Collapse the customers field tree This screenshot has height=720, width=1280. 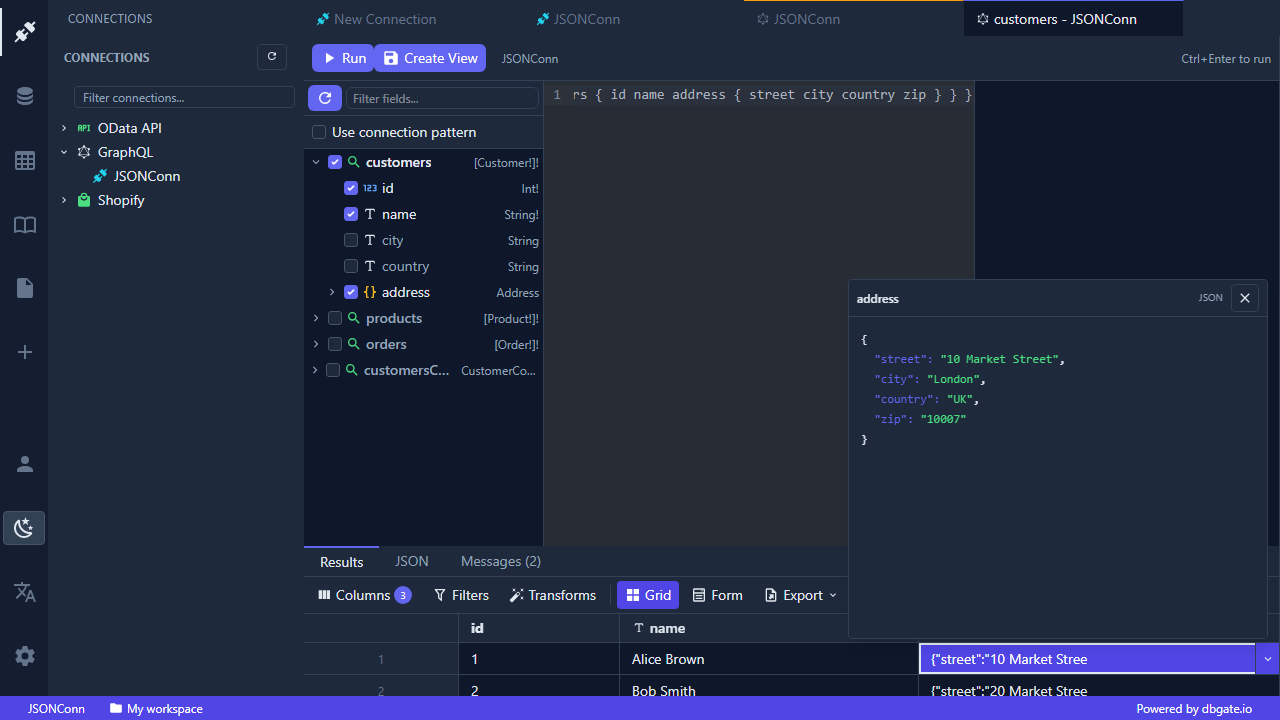[x=316, y=162]
